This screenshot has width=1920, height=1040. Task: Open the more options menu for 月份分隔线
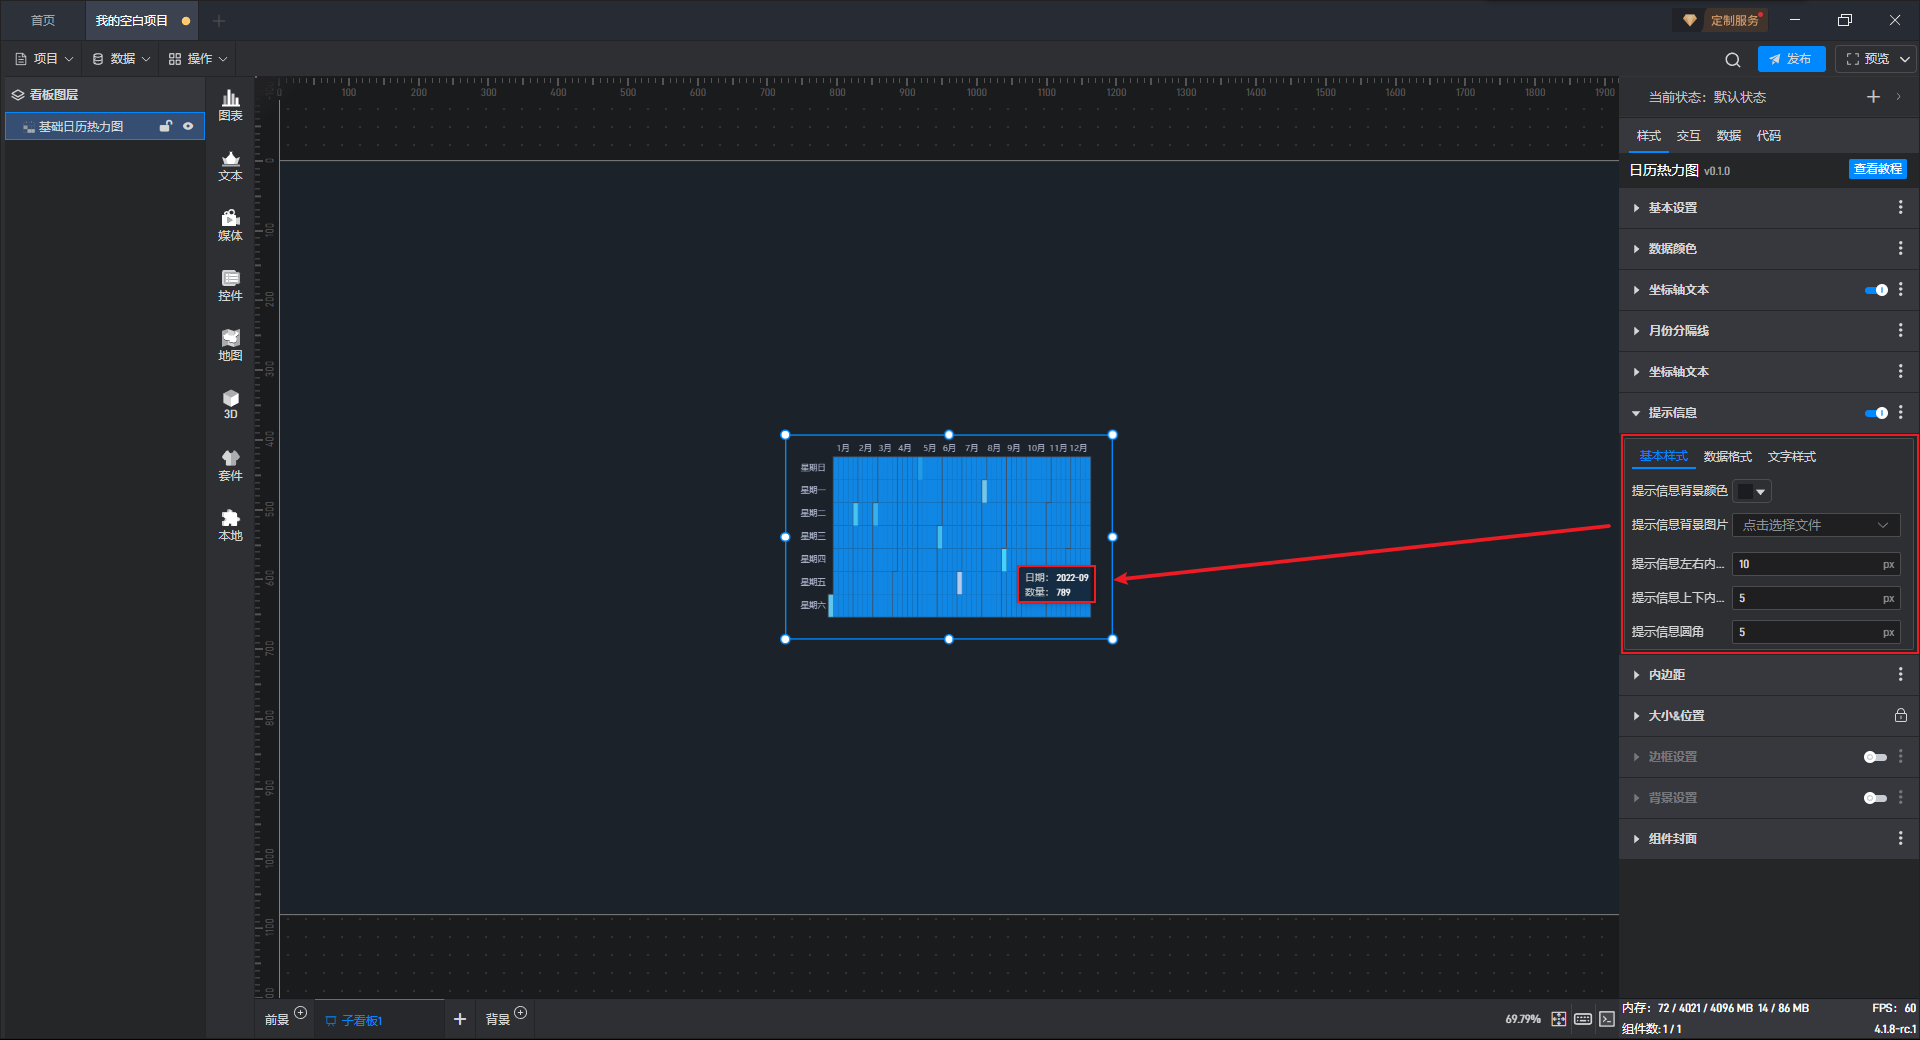tap(1900, 330)
